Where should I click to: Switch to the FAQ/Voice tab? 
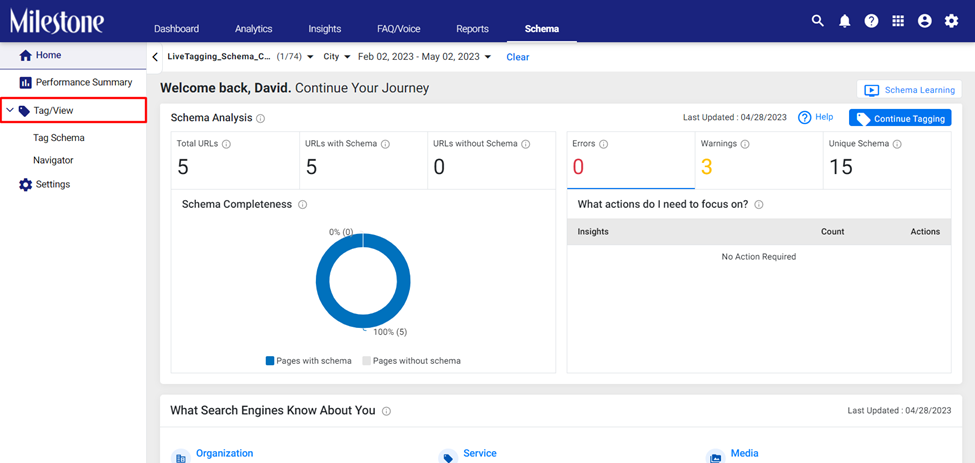pyautogui.click(x=399, y=29)
